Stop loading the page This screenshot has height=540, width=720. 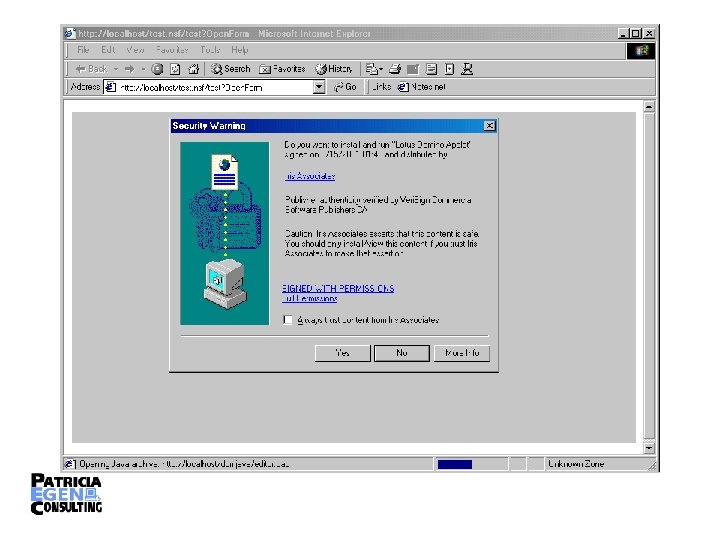(x=158, y=69)
